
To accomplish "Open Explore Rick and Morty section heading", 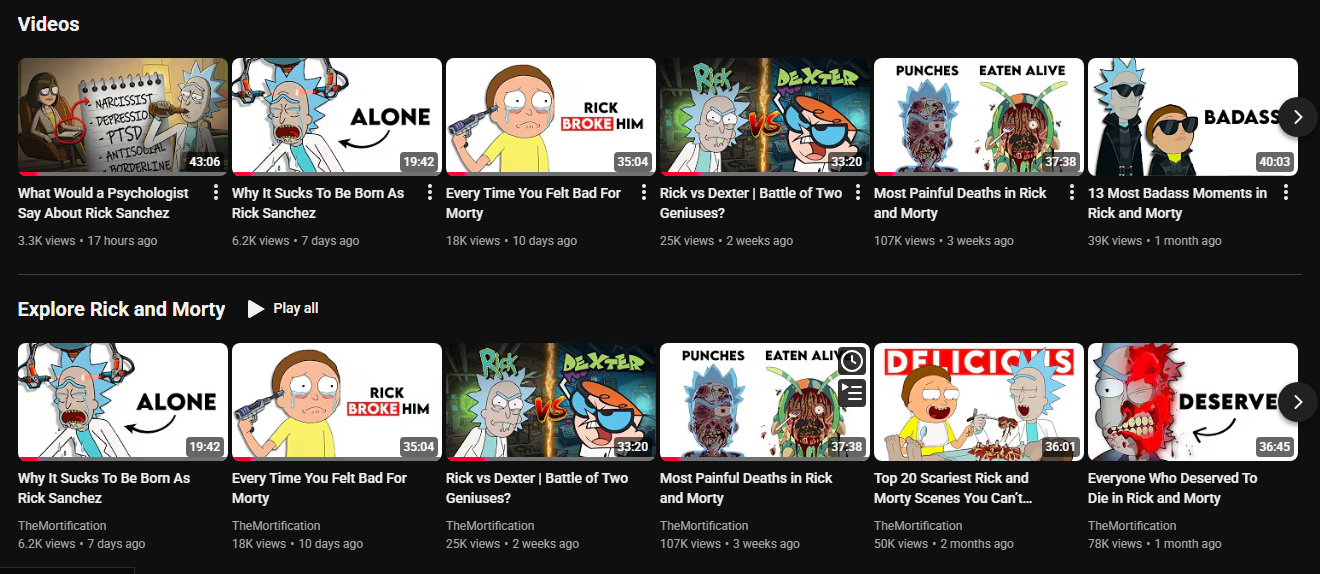I will (121, 309).
